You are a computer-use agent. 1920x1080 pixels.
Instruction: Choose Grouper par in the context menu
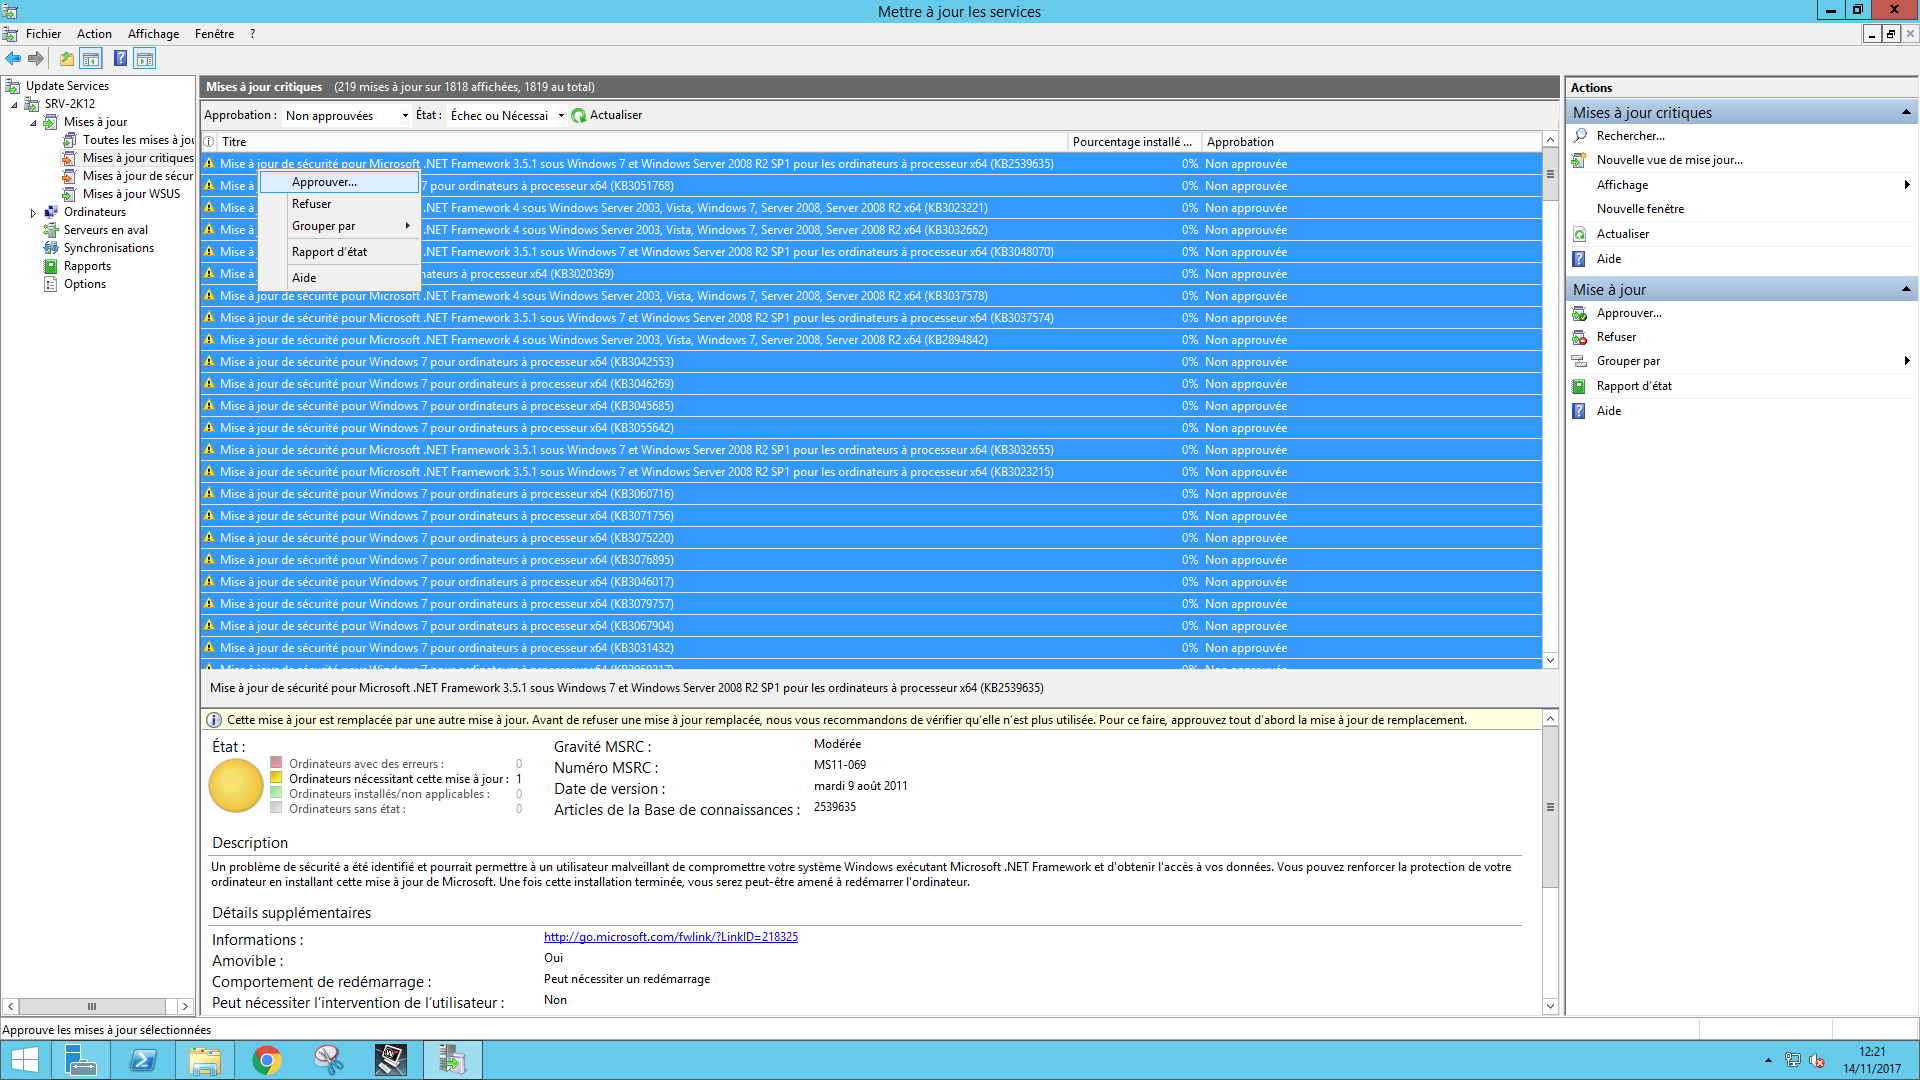click(340, 226)
